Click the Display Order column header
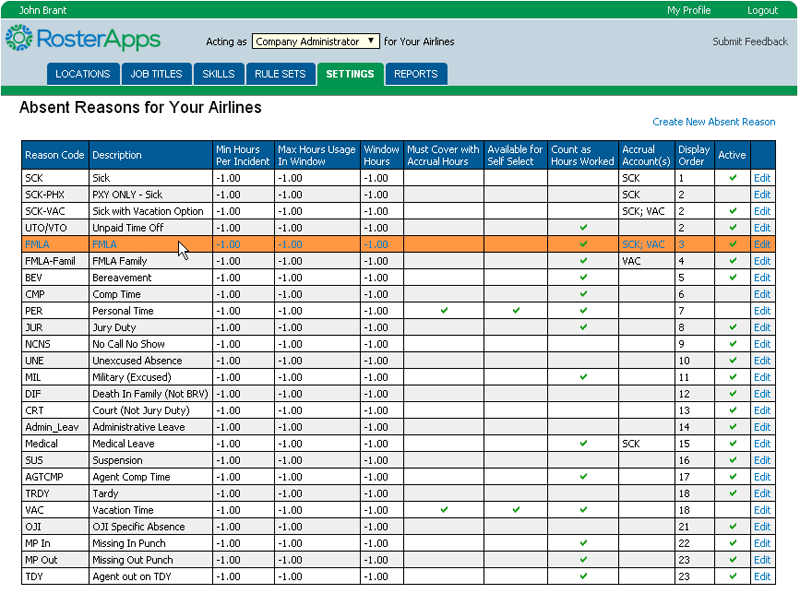800x600 pixels. pyautogui.click(x=692, y=155)
